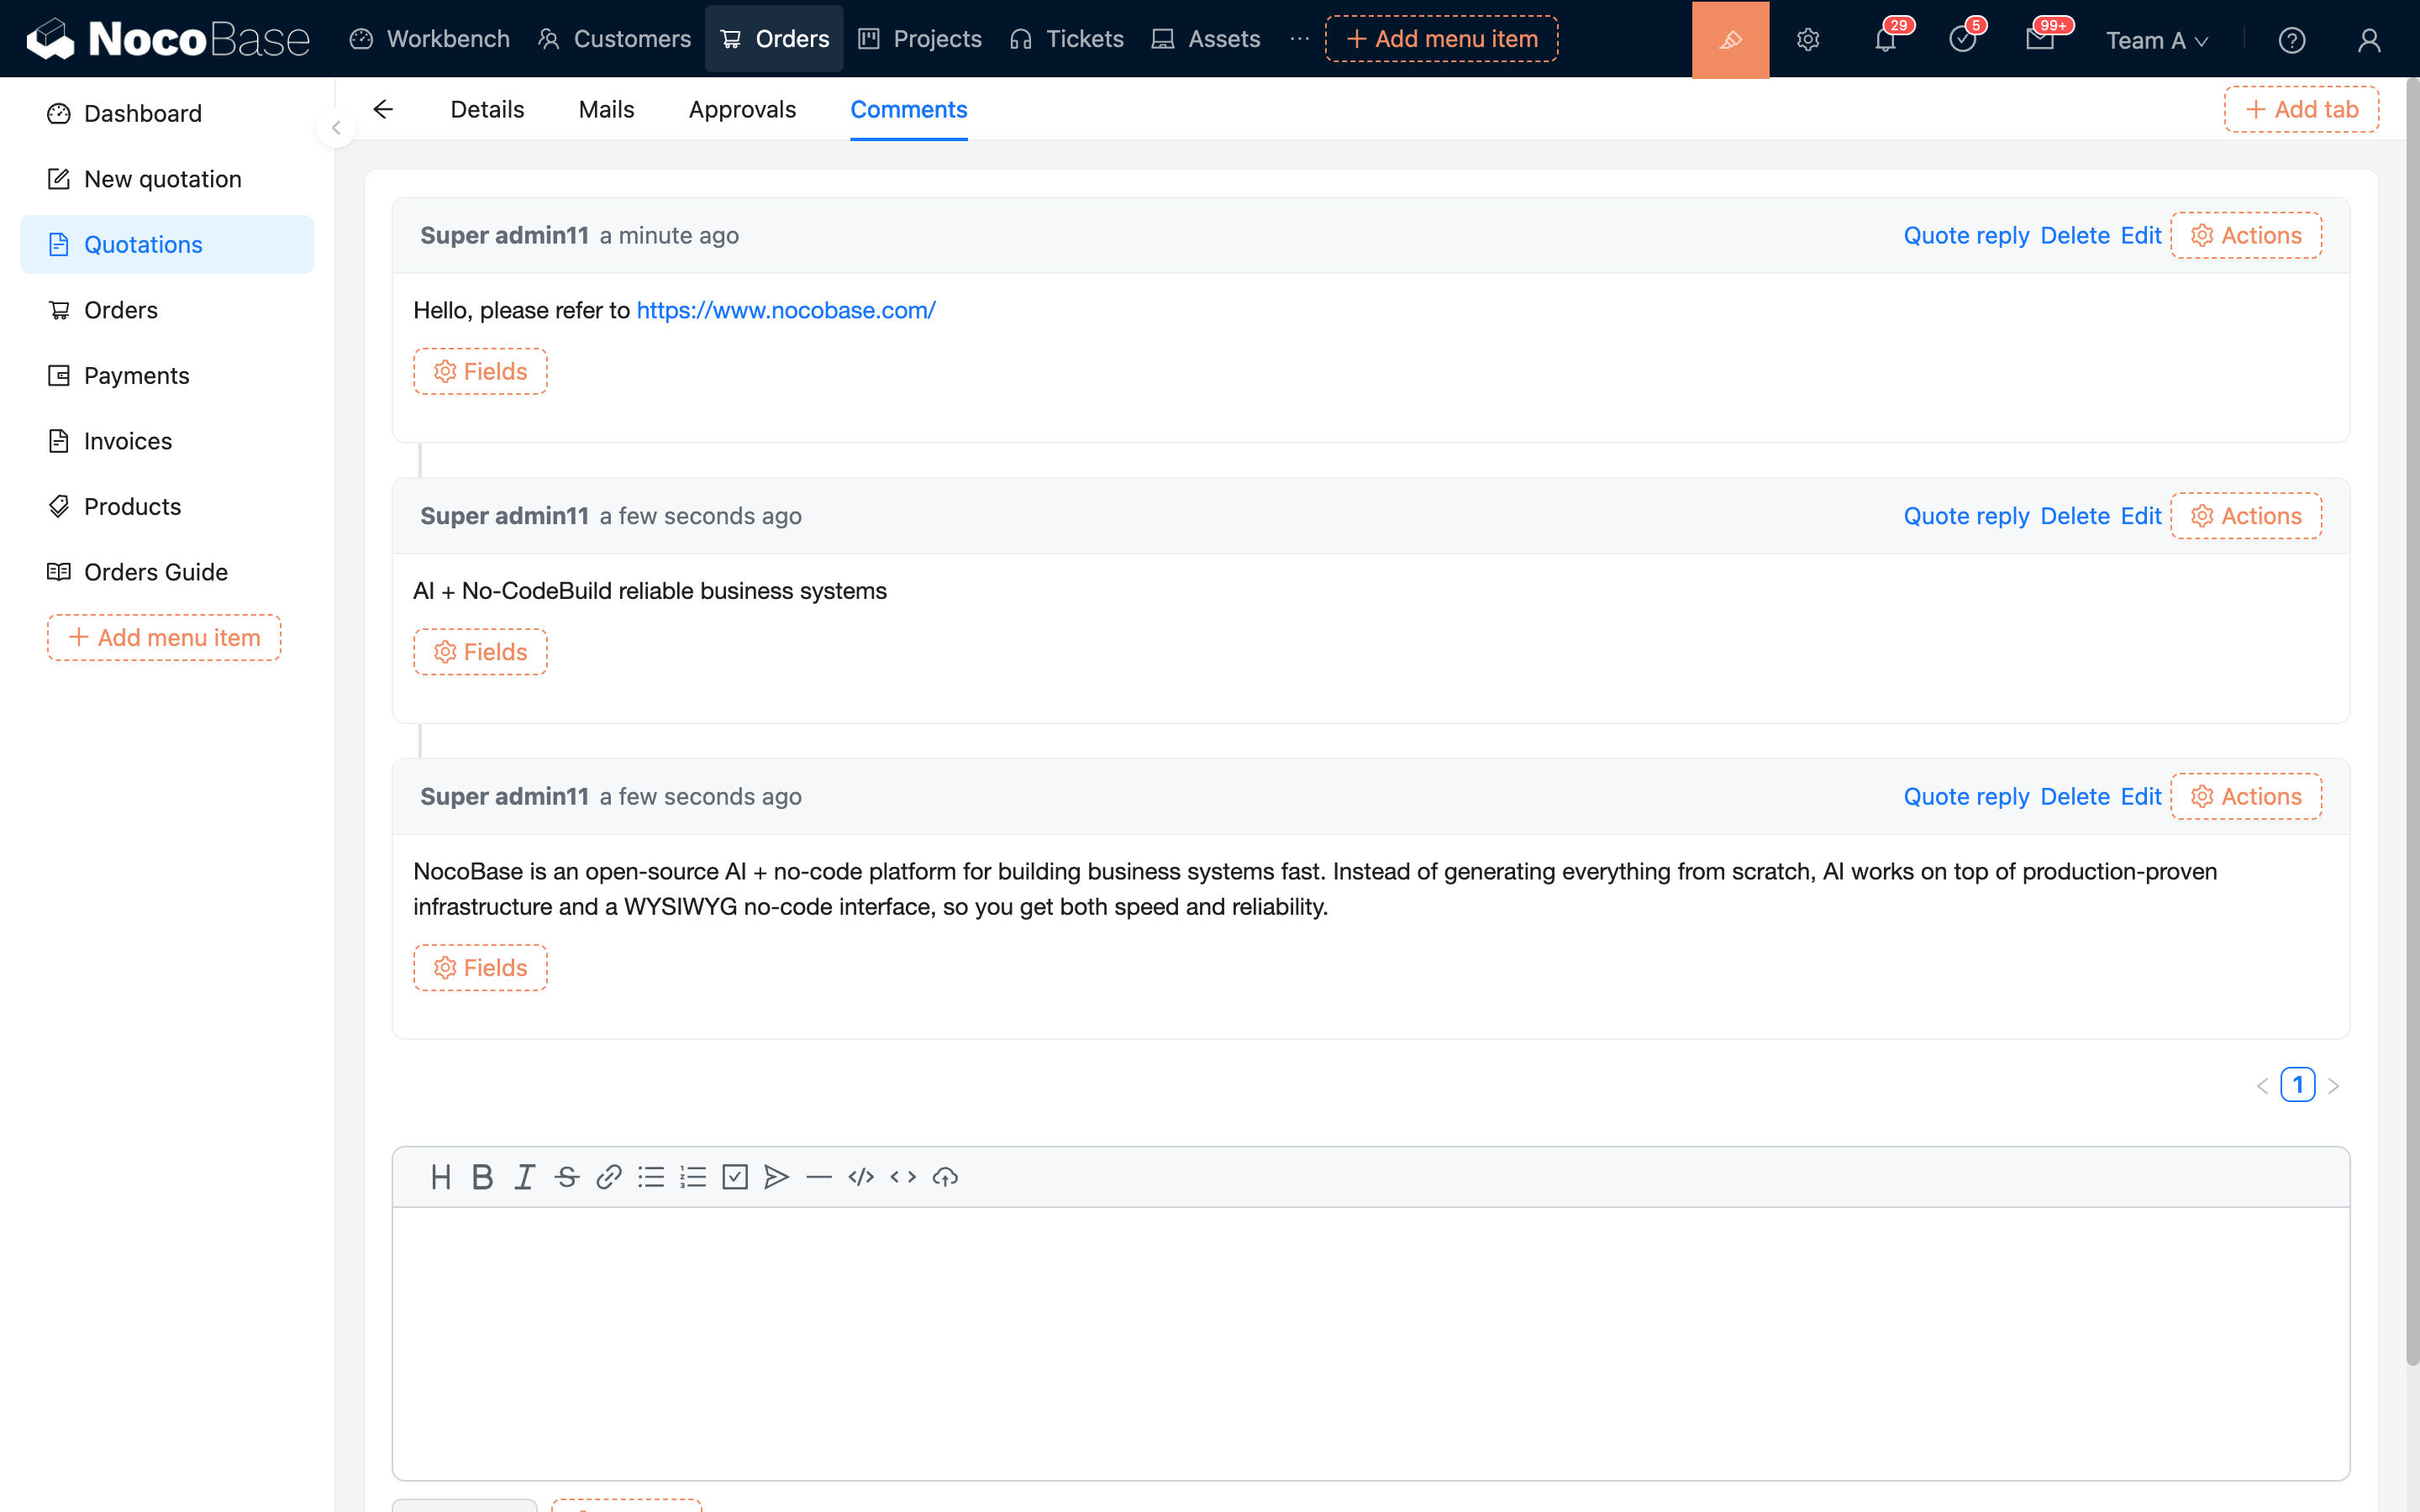Delete the 'AI + No-Code' comment
This screenshot has width=2420, height=1512.
[x=2075, y=516]
